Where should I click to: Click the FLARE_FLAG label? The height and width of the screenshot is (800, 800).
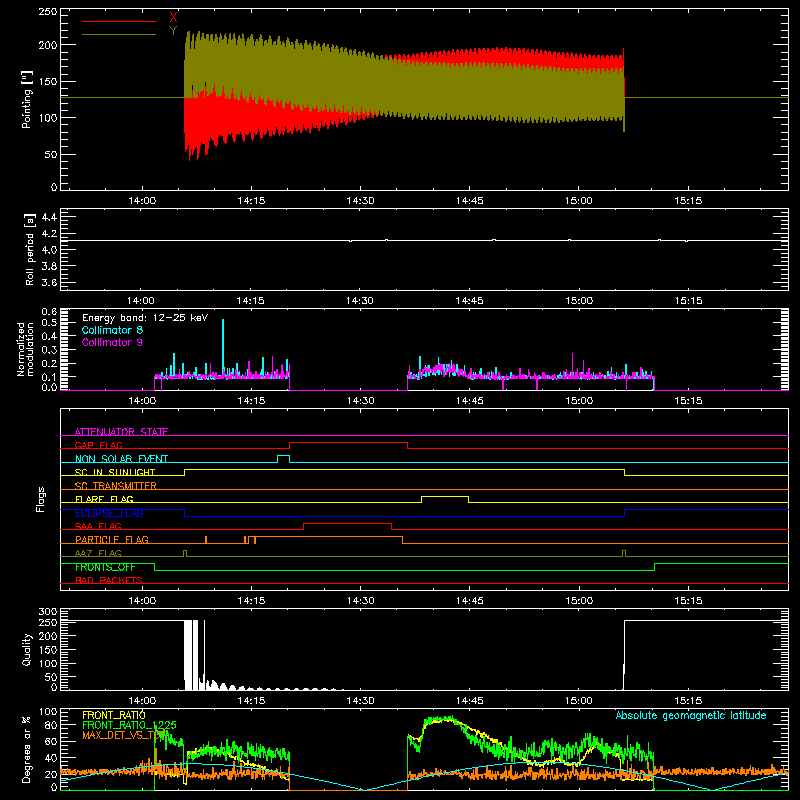[x=104, y=499]
